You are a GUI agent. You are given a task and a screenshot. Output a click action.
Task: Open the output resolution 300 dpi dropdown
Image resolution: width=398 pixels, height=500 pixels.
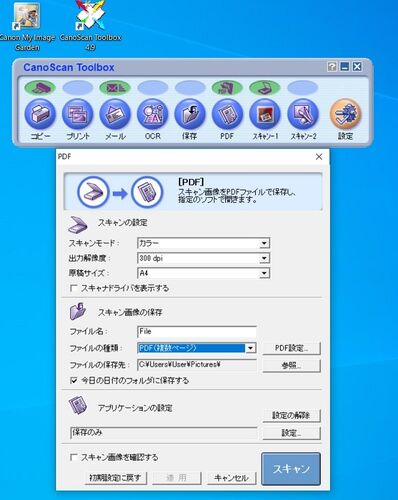point(264,258)
